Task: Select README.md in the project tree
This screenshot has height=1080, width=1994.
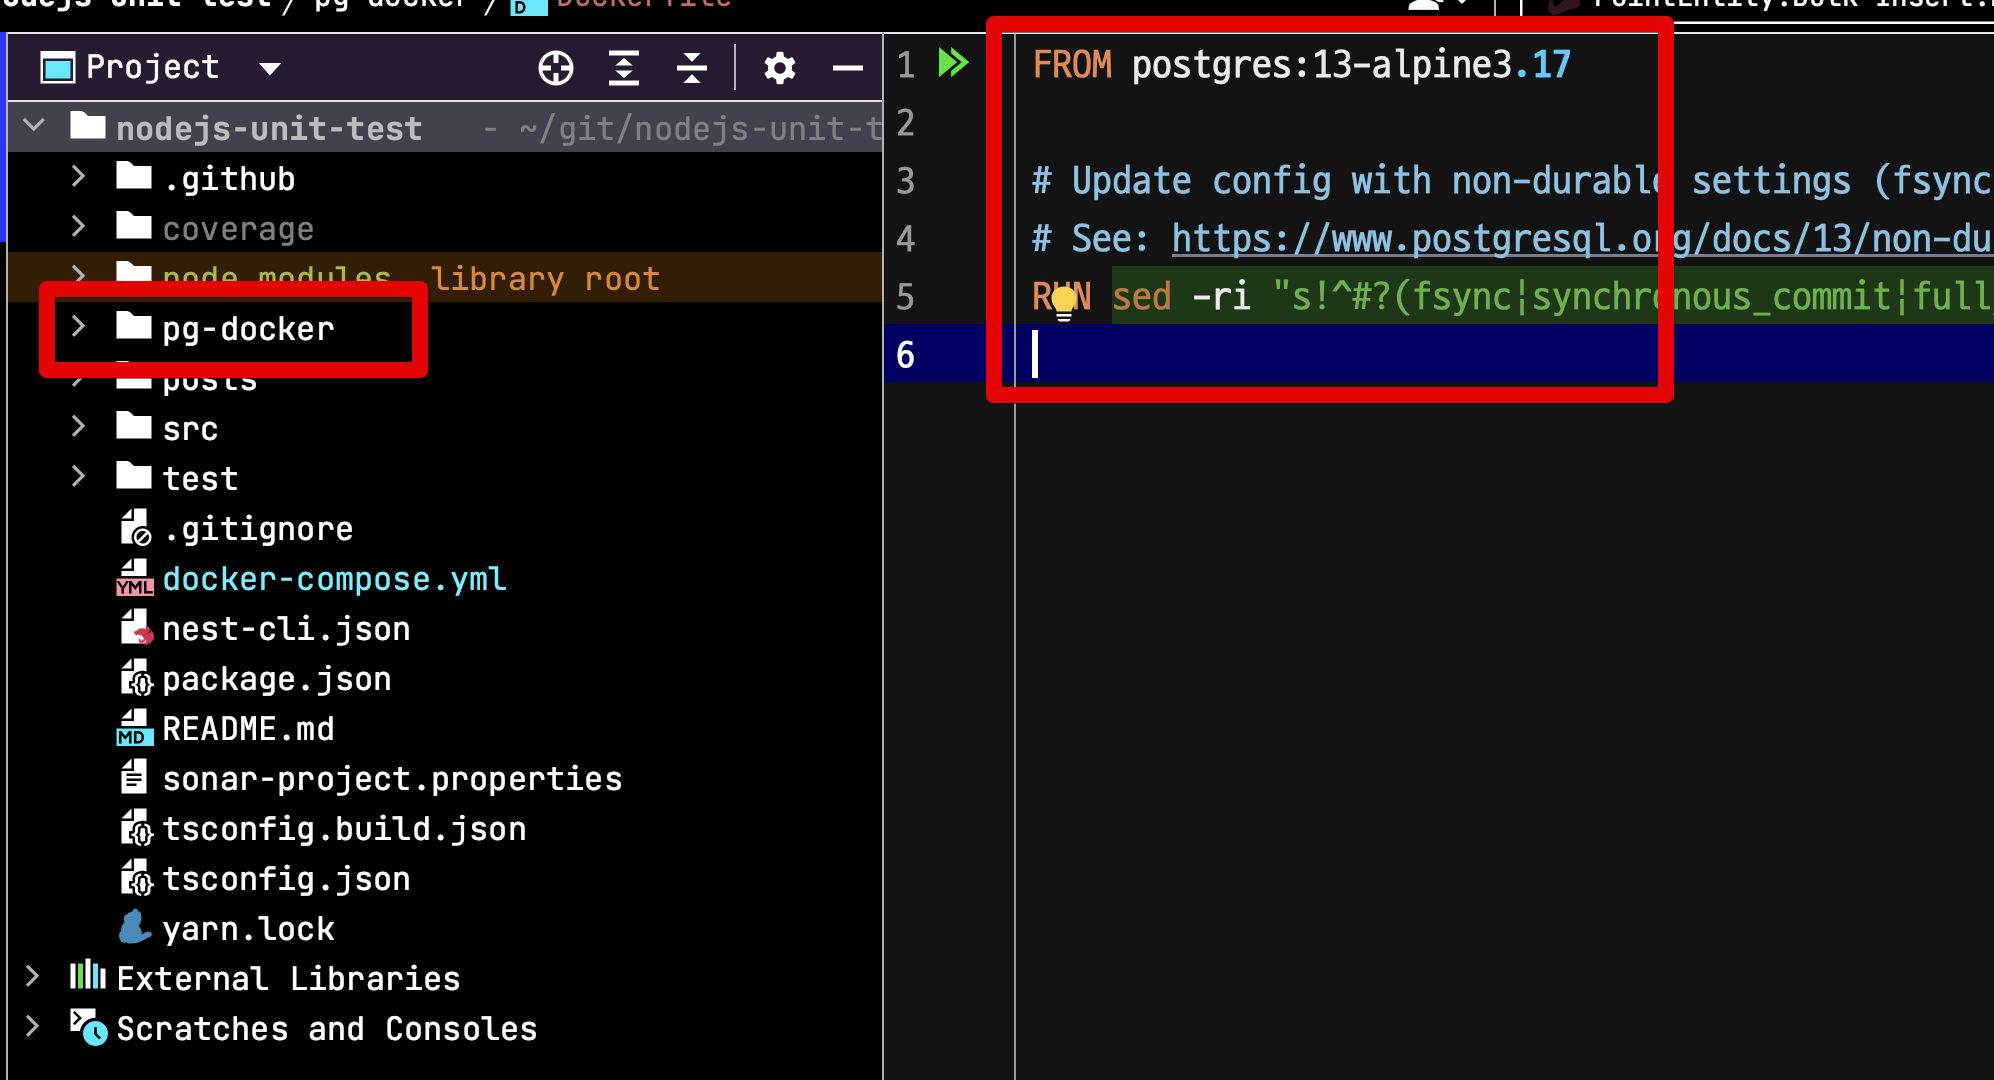Action: coord(248,729)
